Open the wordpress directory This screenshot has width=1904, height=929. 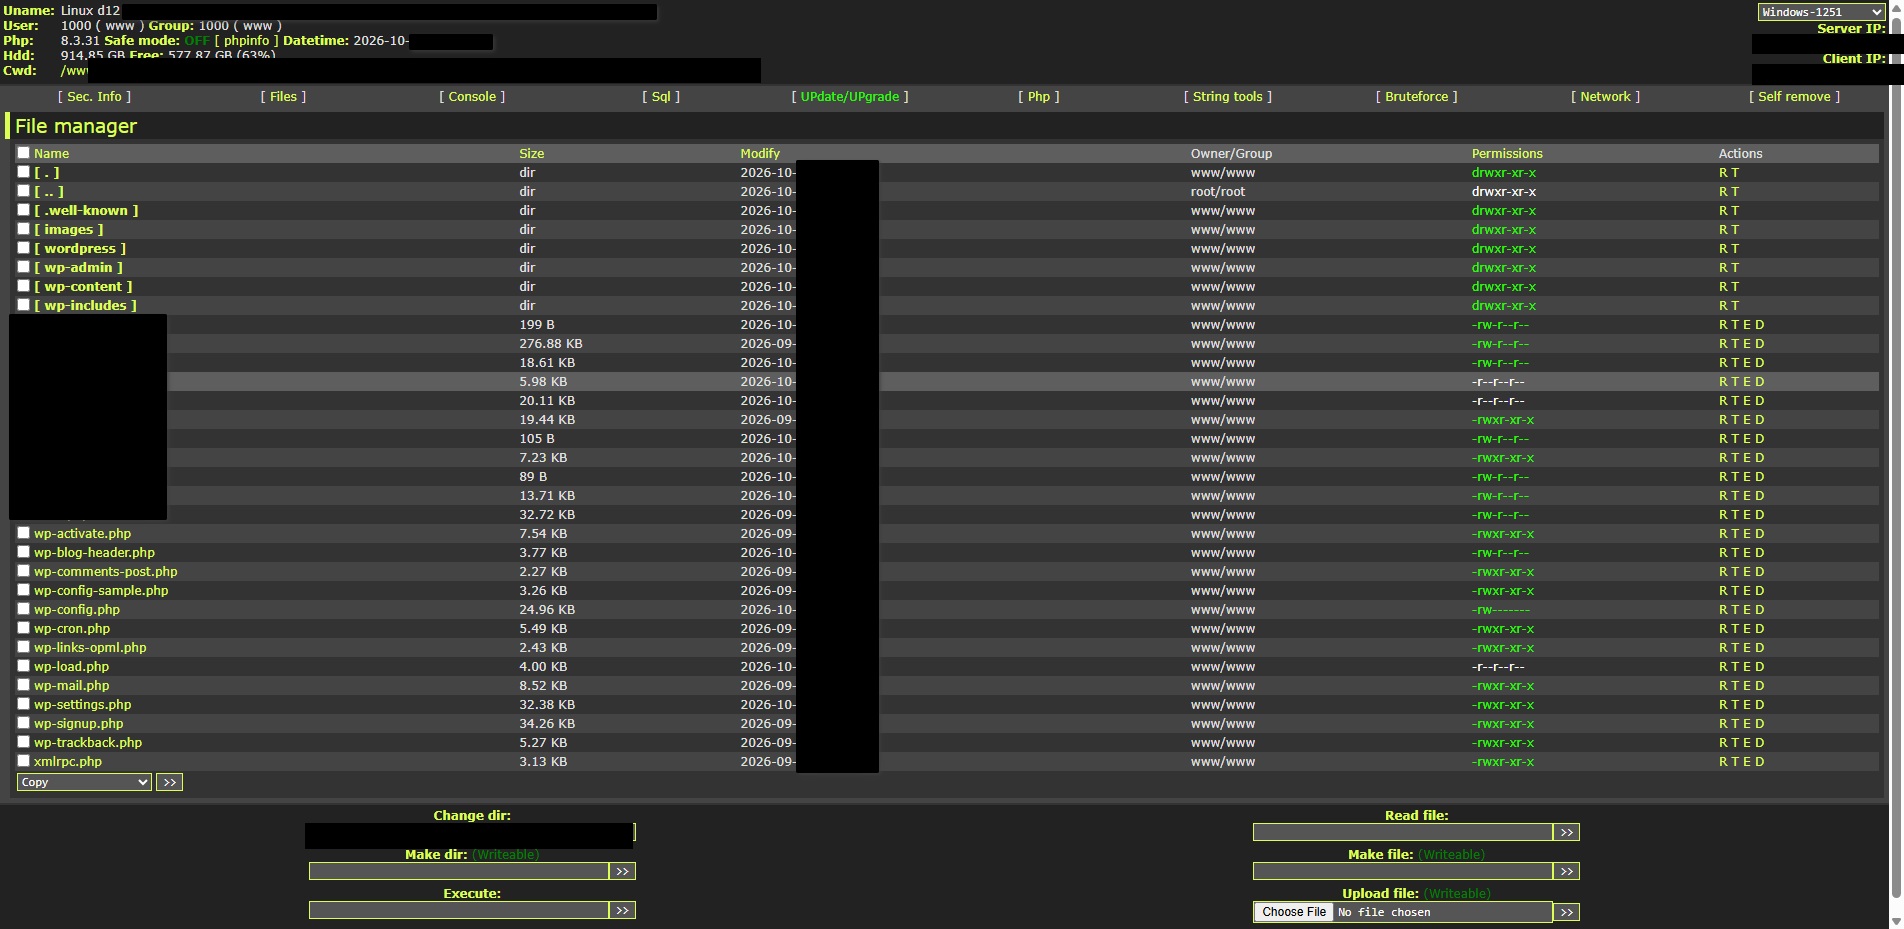click(80, 249)
